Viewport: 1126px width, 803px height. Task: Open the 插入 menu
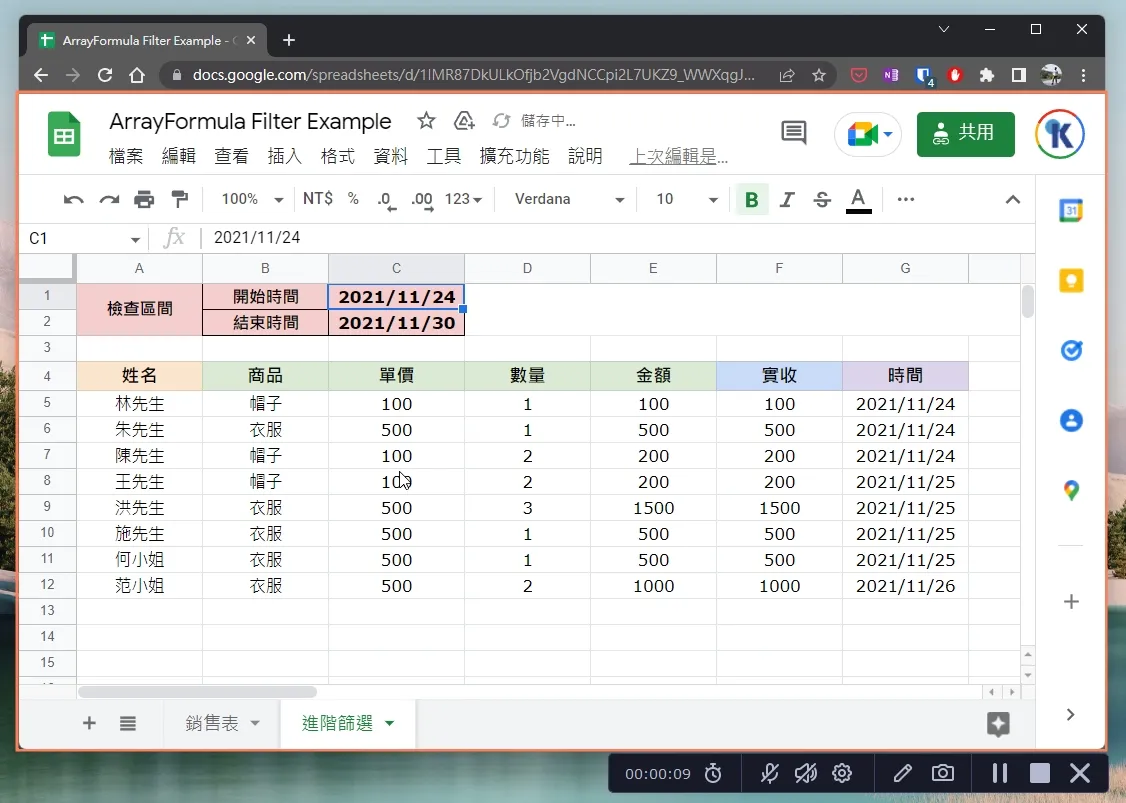tap(284, 156)
